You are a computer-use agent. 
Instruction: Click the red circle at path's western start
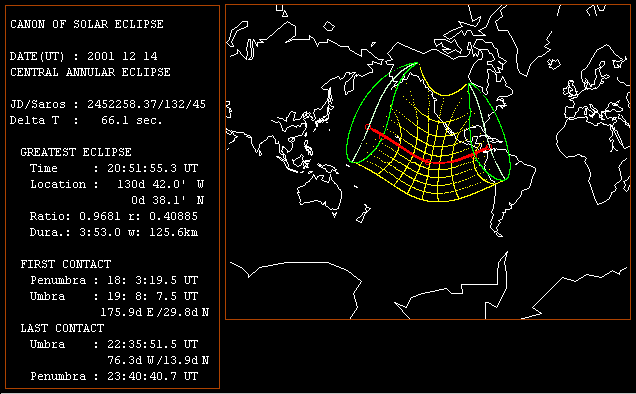click(x=367, y=127)
